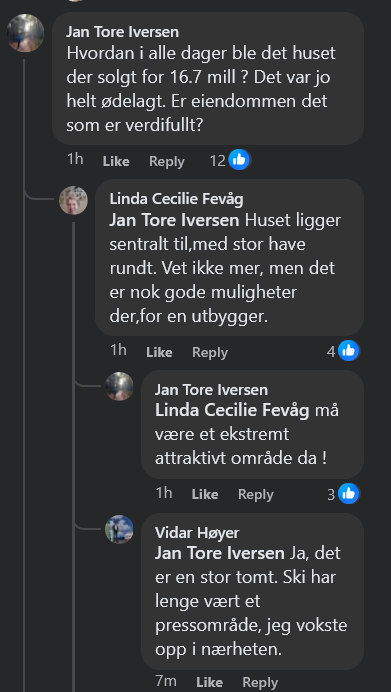Reply to Vidar Høyer's comment
This screenshot has height=692, width=391.
point(260,682)
